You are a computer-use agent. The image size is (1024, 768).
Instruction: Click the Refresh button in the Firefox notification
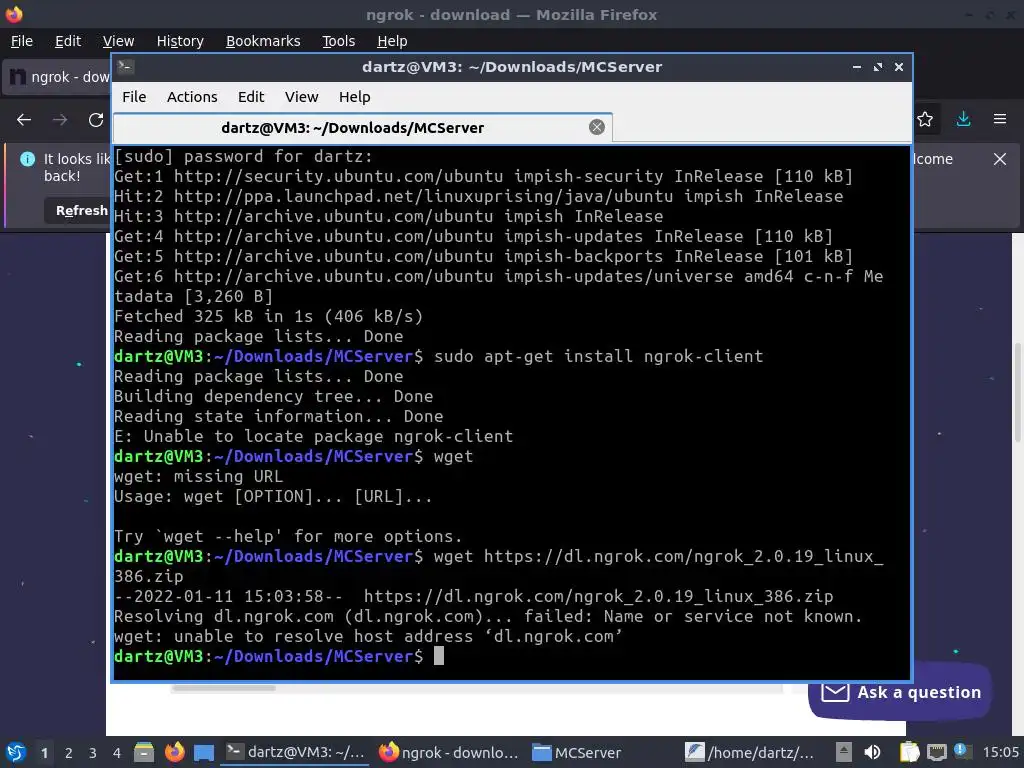pyautogui.click(x=77, y=210)
